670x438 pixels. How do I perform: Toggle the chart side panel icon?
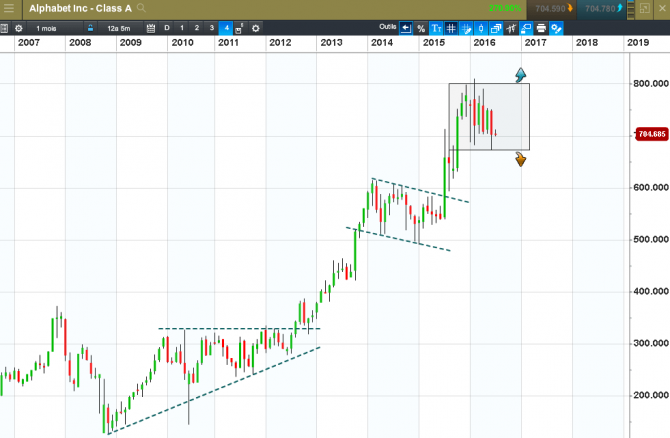click(x=4, y=29)
